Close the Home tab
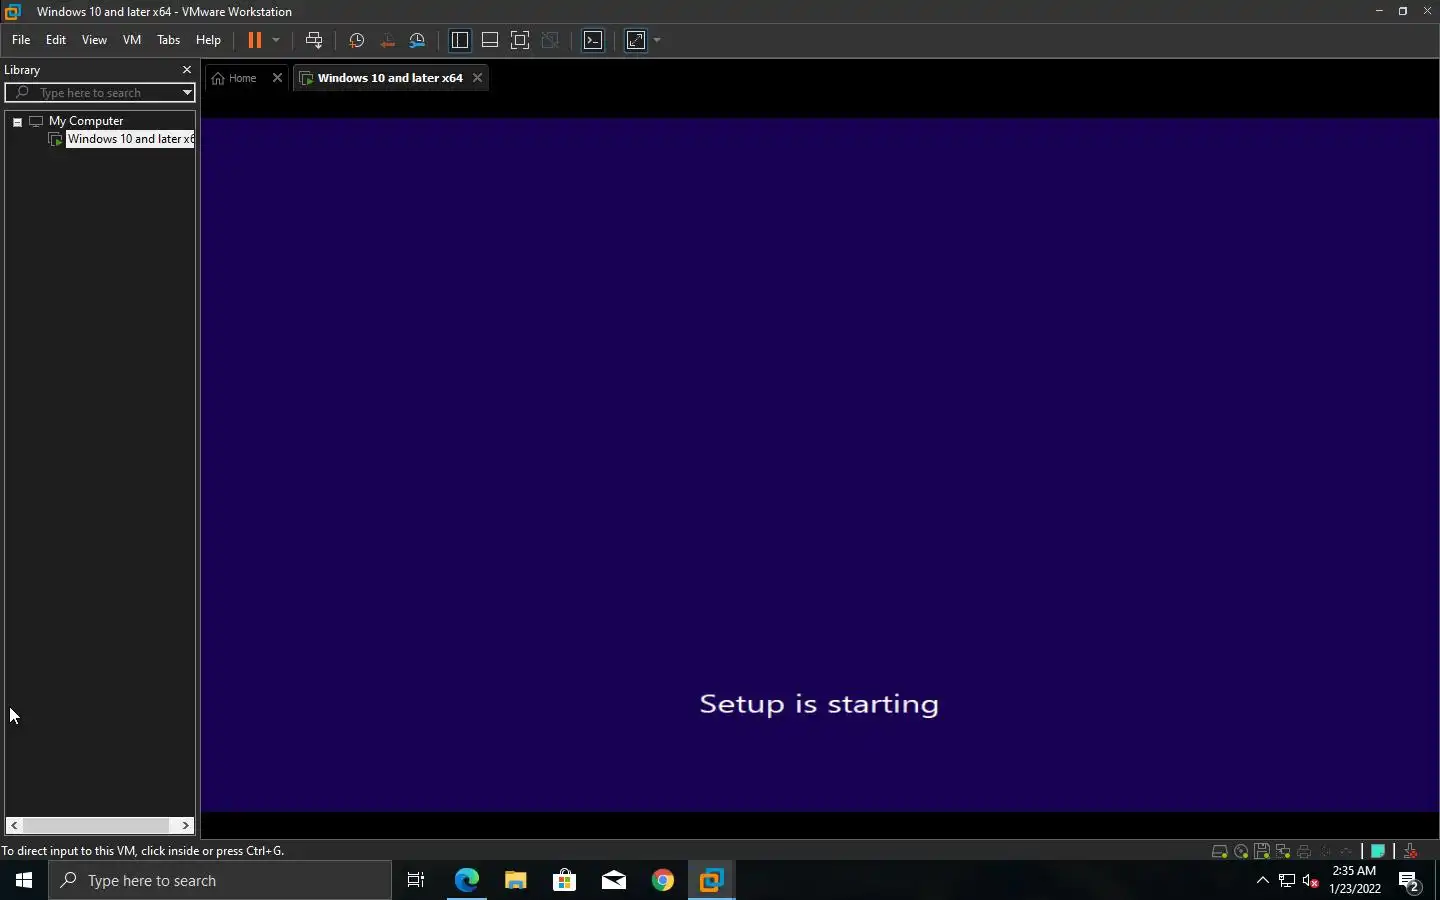The image size is (1440, 900). pyautogui.click(x=277, y=78)
